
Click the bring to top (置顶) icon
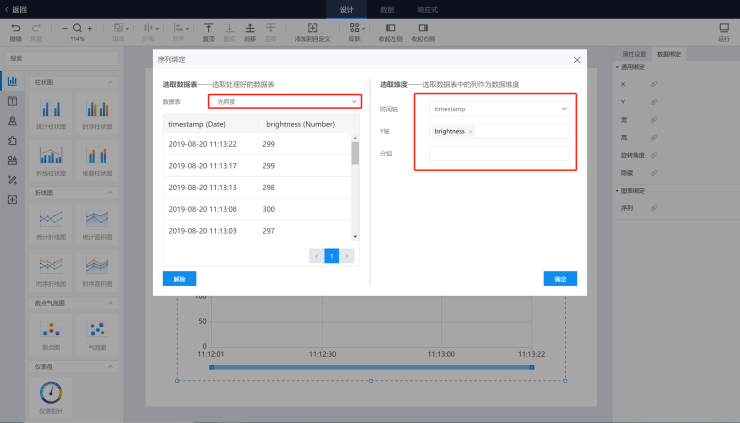point(209,28)
